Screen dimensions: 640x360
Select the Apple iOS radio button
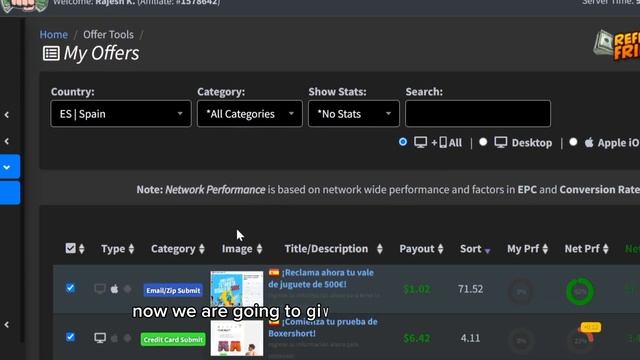coord(573,142)
